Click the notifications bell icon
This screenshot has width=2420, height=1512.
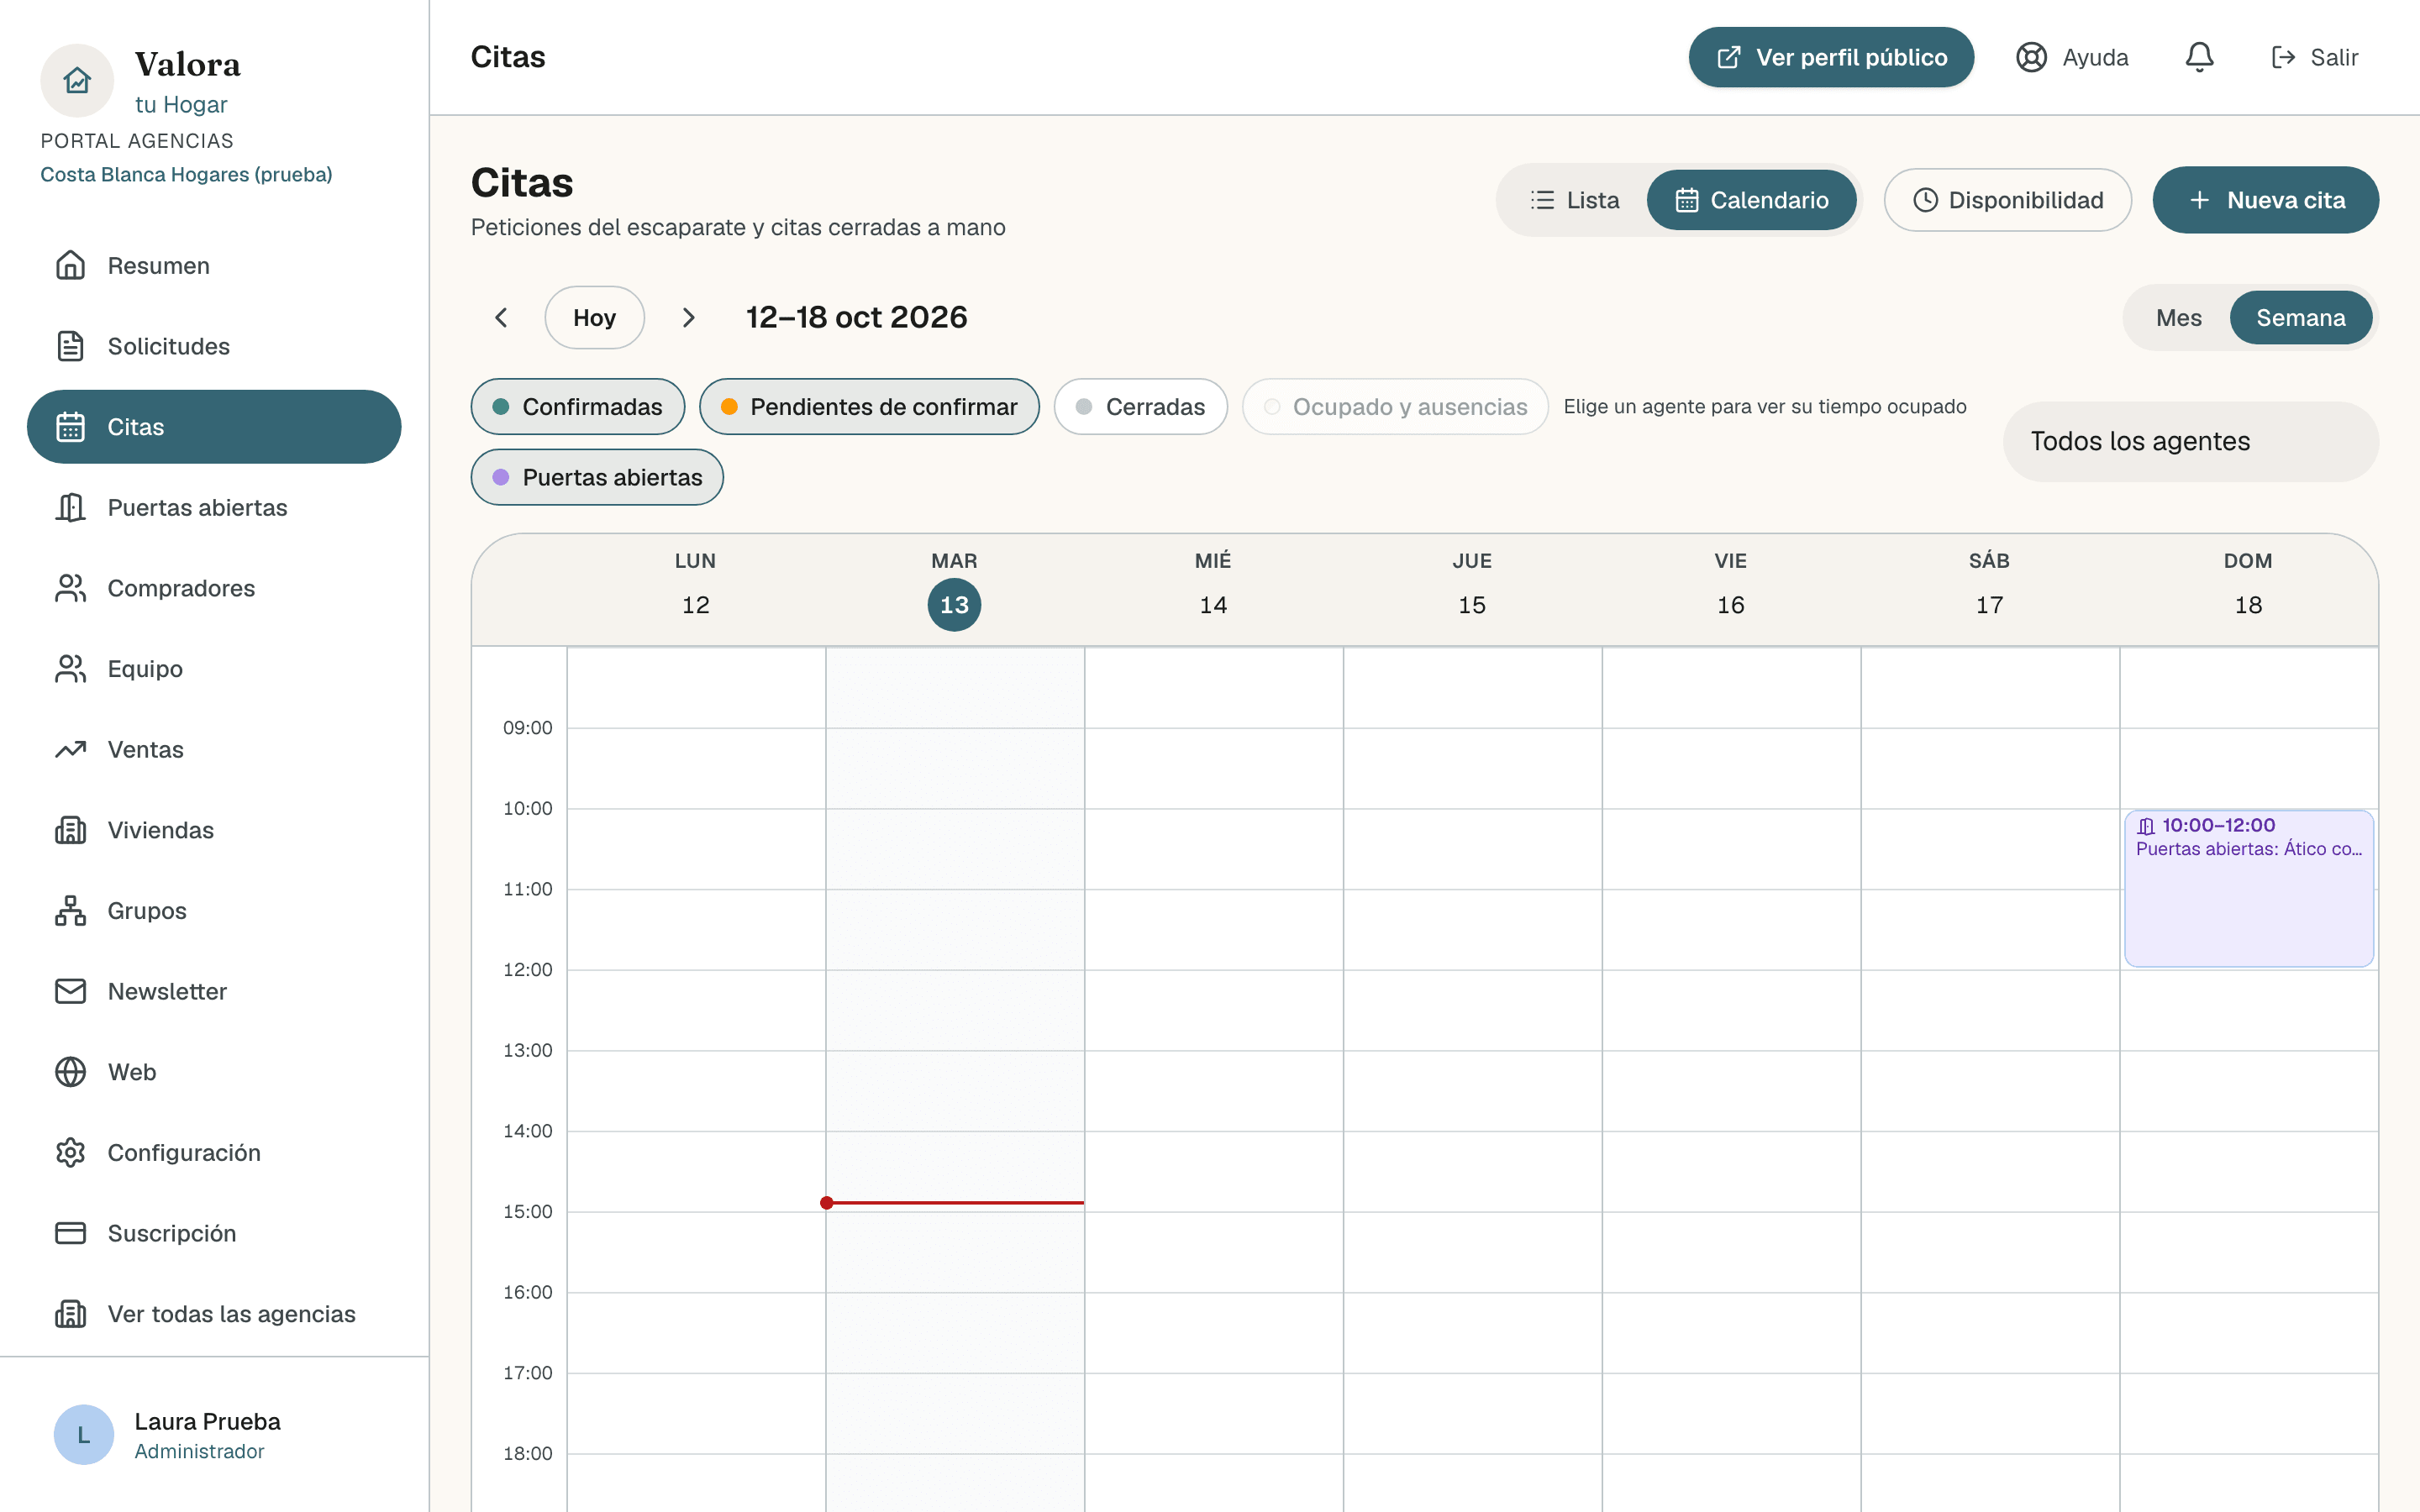[2199, 57]
